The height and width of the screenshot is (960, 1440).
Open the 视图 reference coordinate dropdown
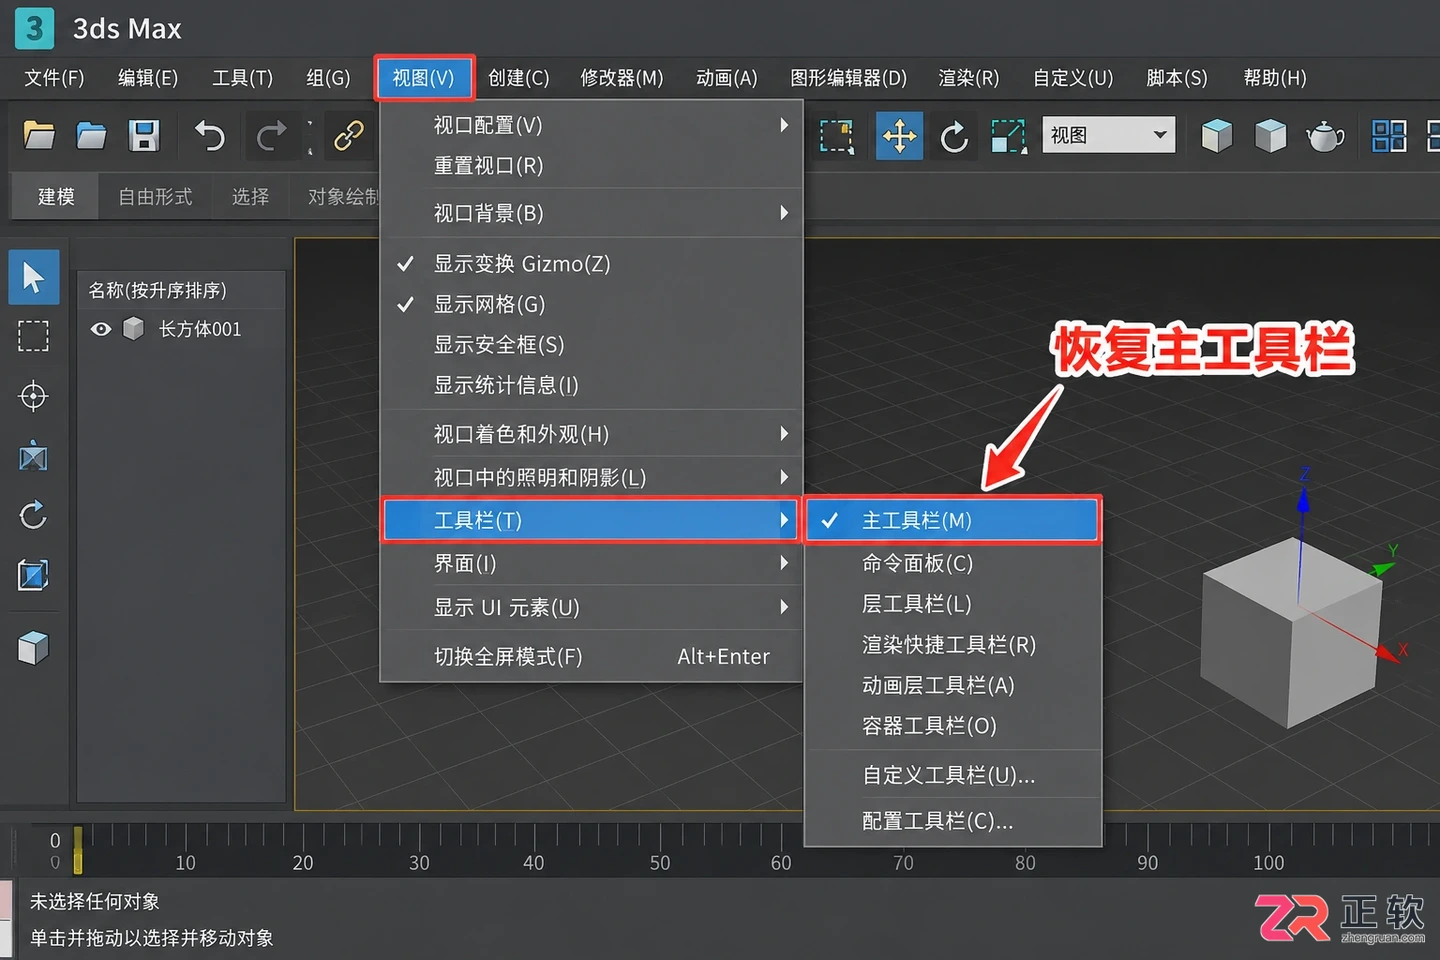[1108, 135]
